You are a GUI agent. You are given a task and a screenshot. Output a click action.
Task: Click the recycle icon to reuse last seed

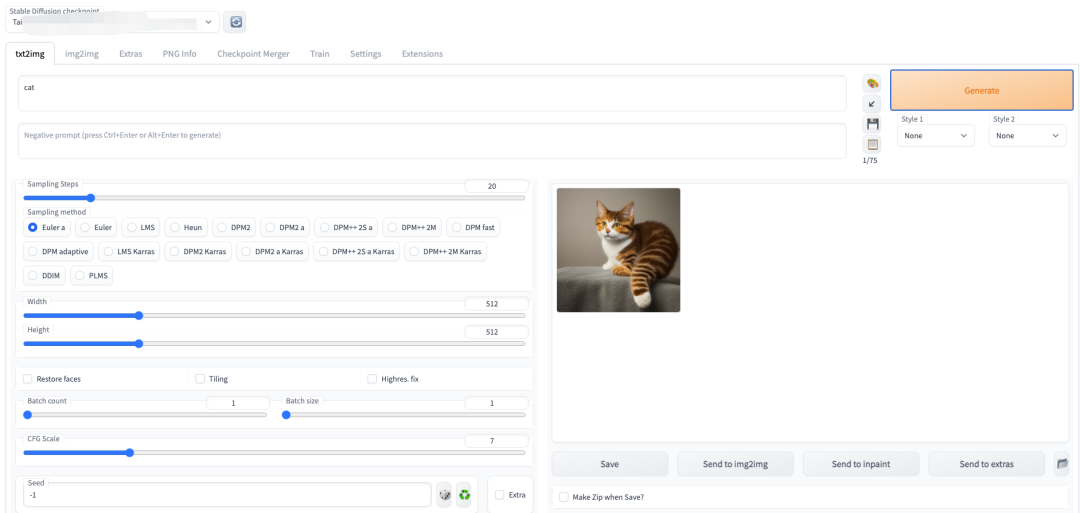[463, 494]
